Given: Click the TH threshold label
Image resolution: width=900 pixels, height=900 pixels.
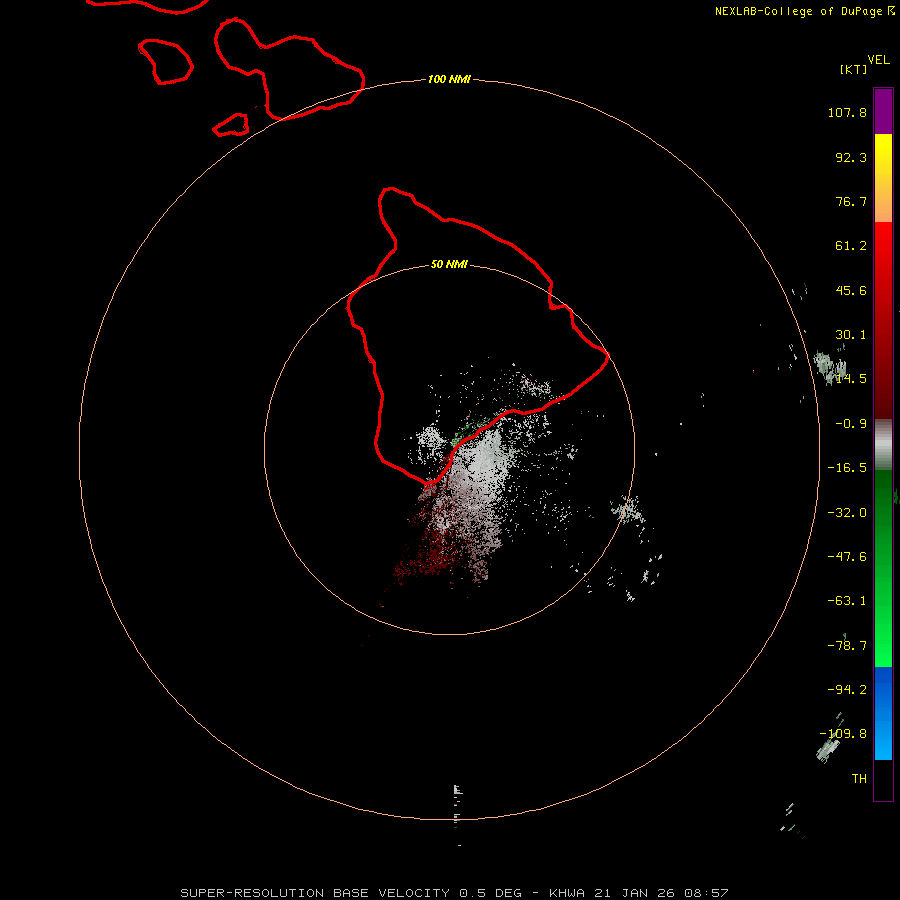Looking at the screenshot, I should point(859,779).
